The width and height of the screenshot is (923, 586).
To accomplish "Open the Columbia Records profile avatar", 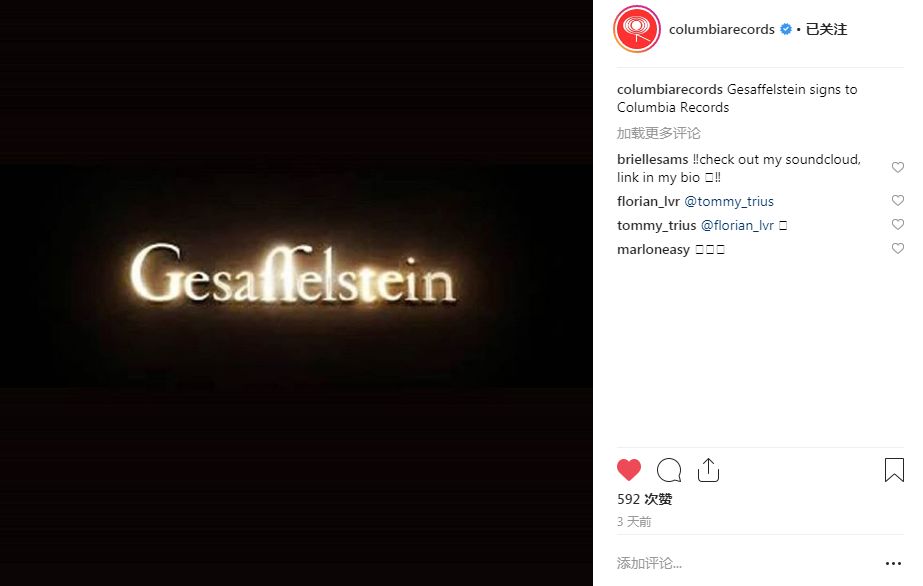I will coord(637,29).
